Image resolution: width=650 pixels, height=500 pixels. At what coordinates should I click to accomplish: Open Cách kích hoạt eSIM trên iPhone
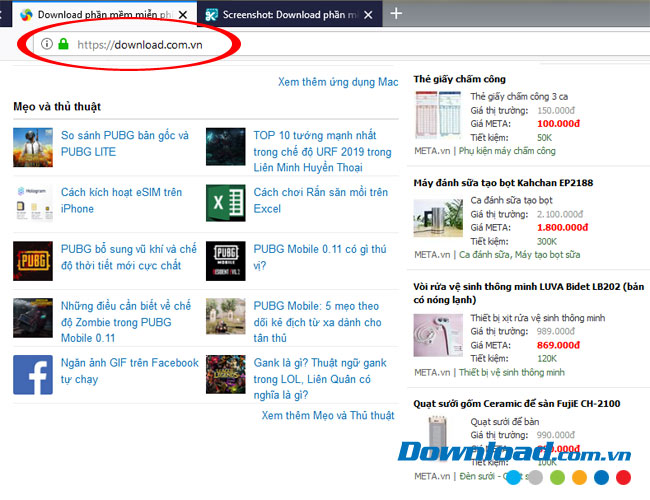121,200
